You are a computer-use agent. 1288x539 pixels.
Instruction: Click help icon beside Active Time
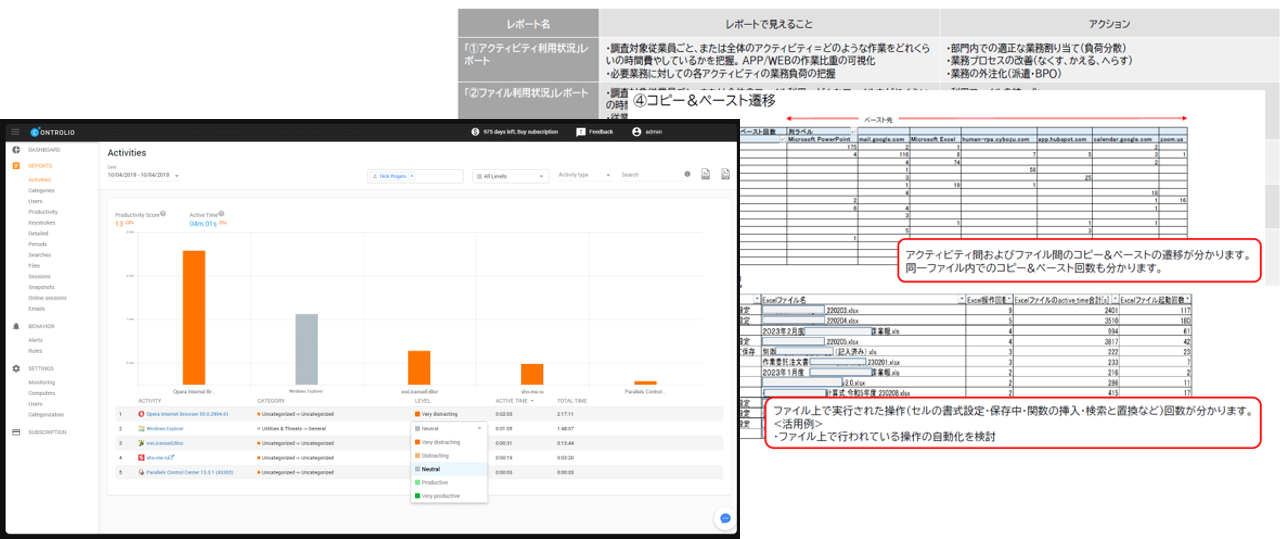221,214
